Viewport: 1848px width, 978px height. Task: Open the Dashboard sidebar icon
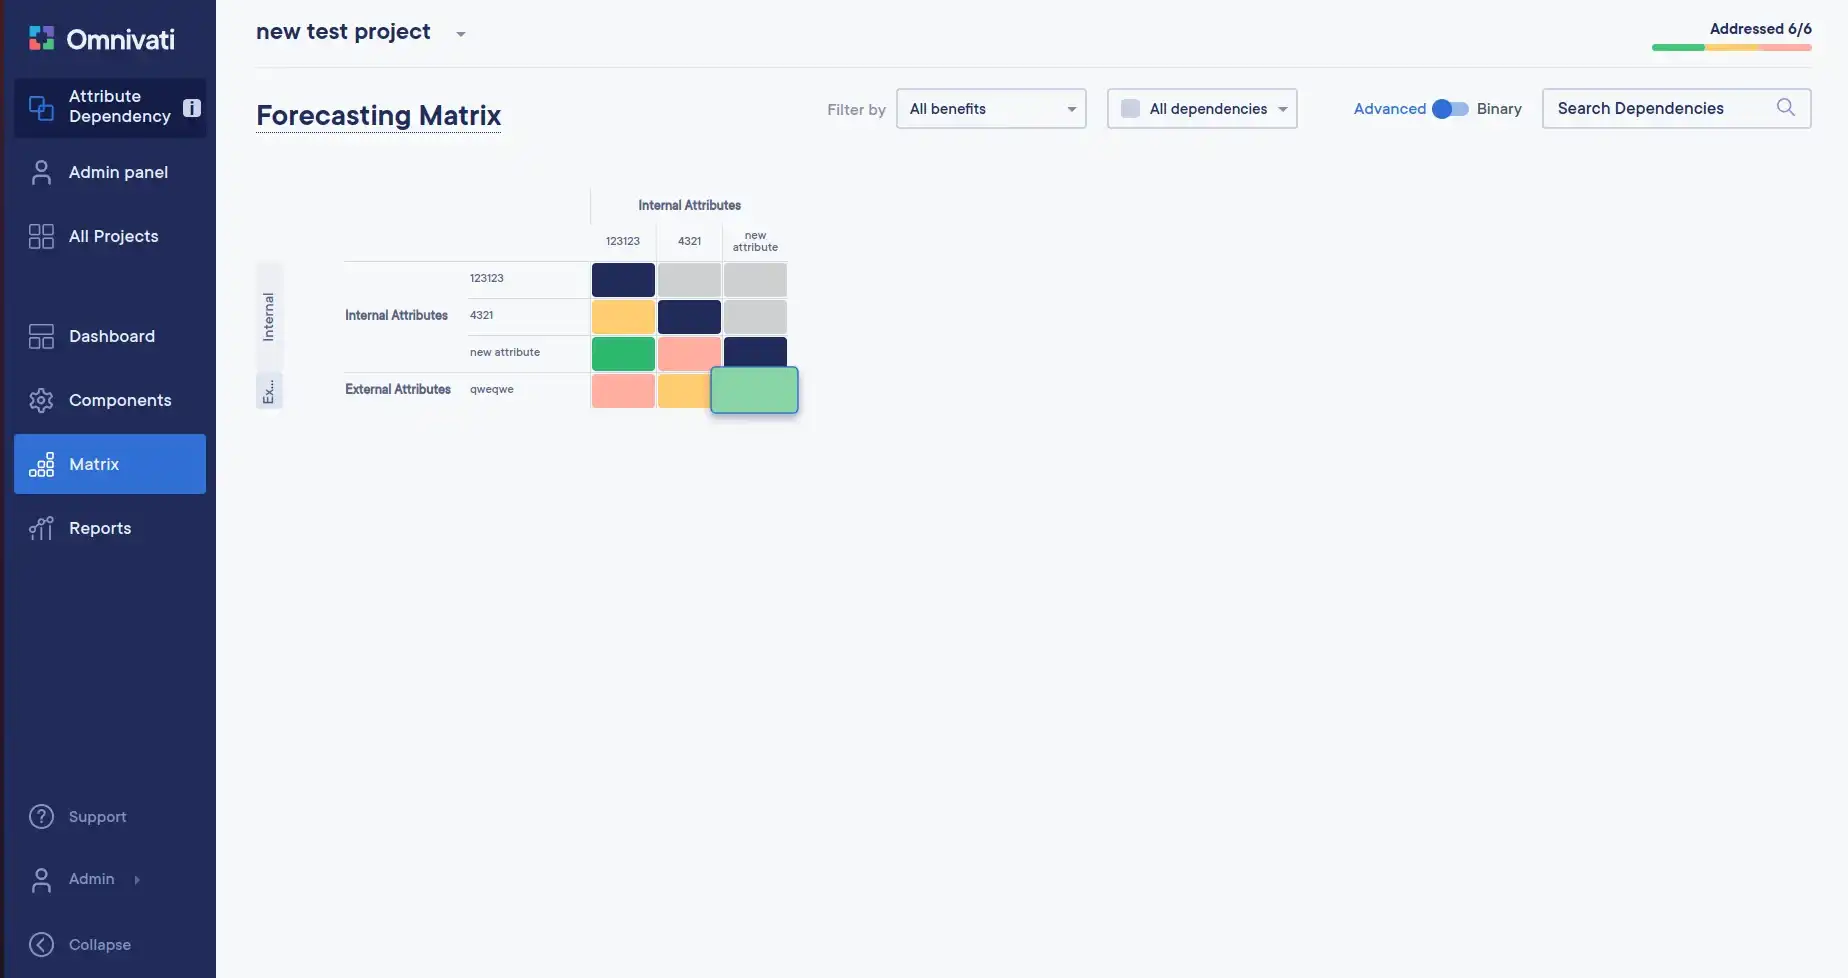41,336
